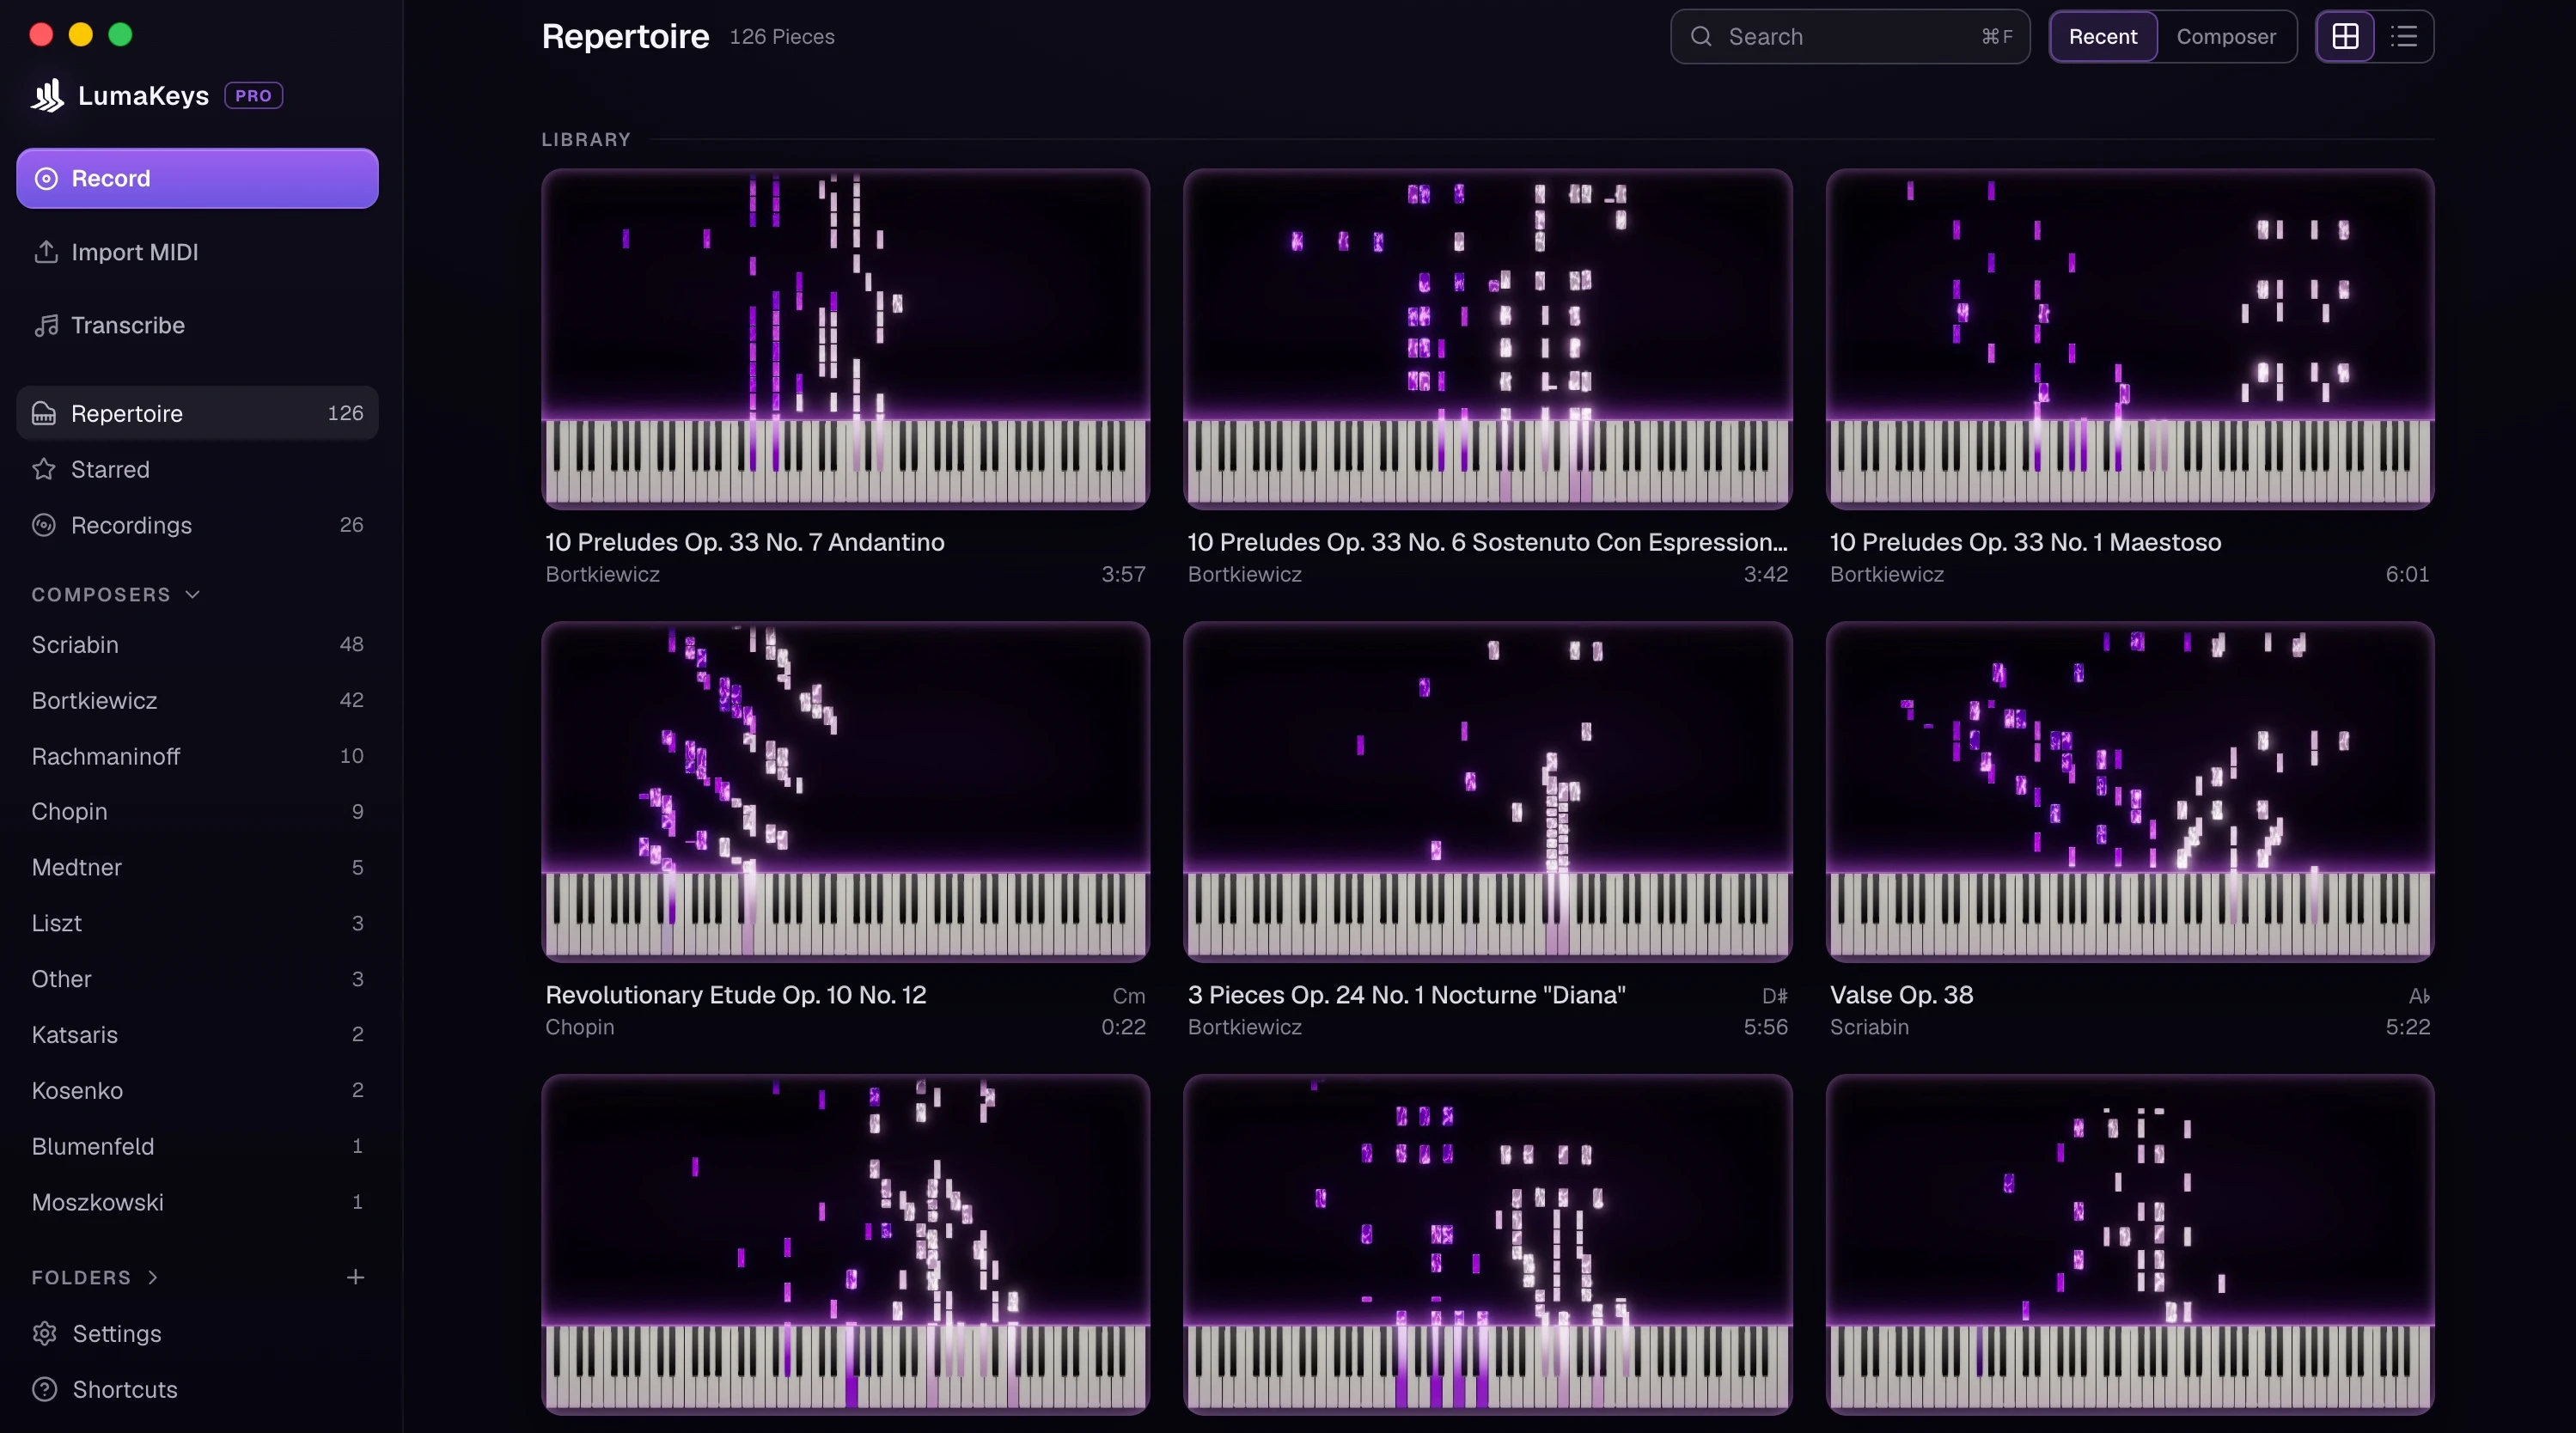2576x1433 pixels.
Task: Click the Transcribe music note icon
Action: 45,325
